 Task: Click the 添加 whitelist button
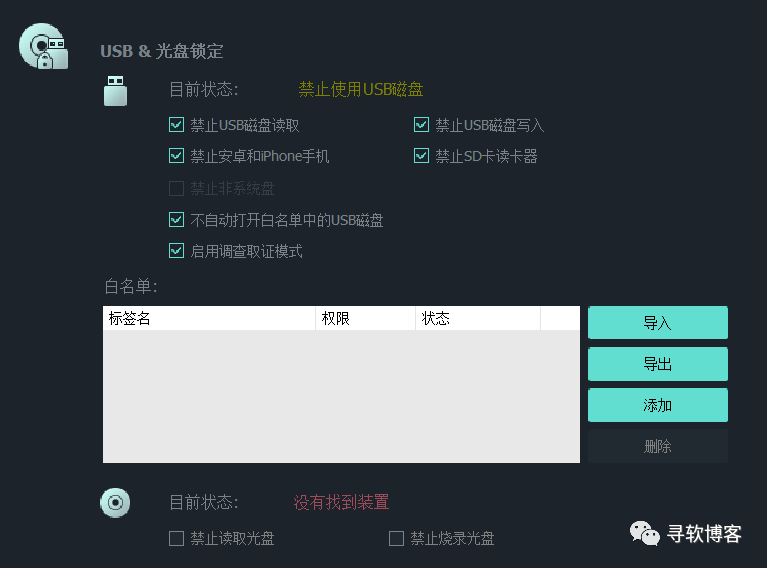pos(657,405)
